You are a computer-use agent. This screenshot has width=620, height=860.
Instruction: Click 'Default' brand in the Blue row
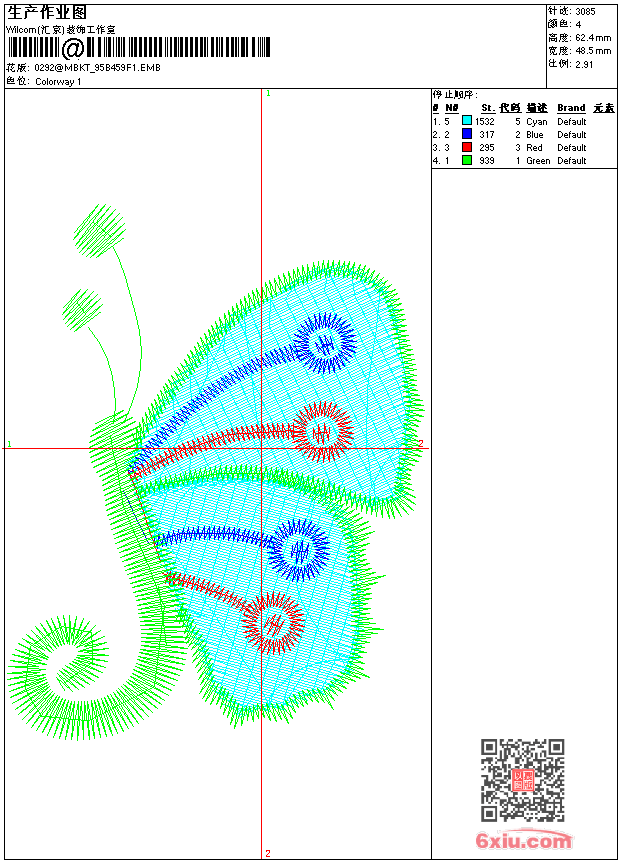click(572, 135)
